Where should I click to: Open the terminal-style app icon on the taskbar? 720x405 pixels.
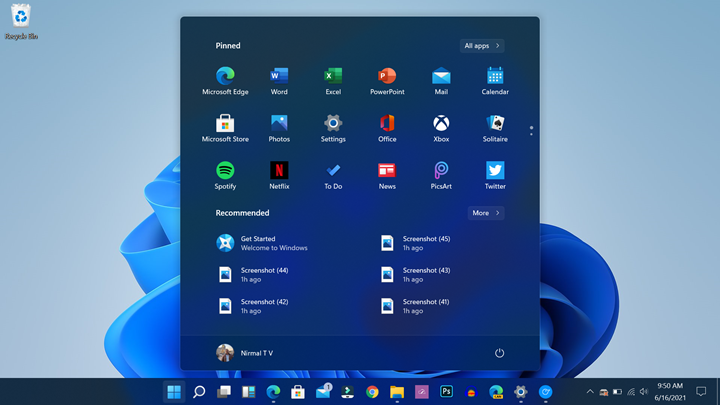(x=348, y=392)
